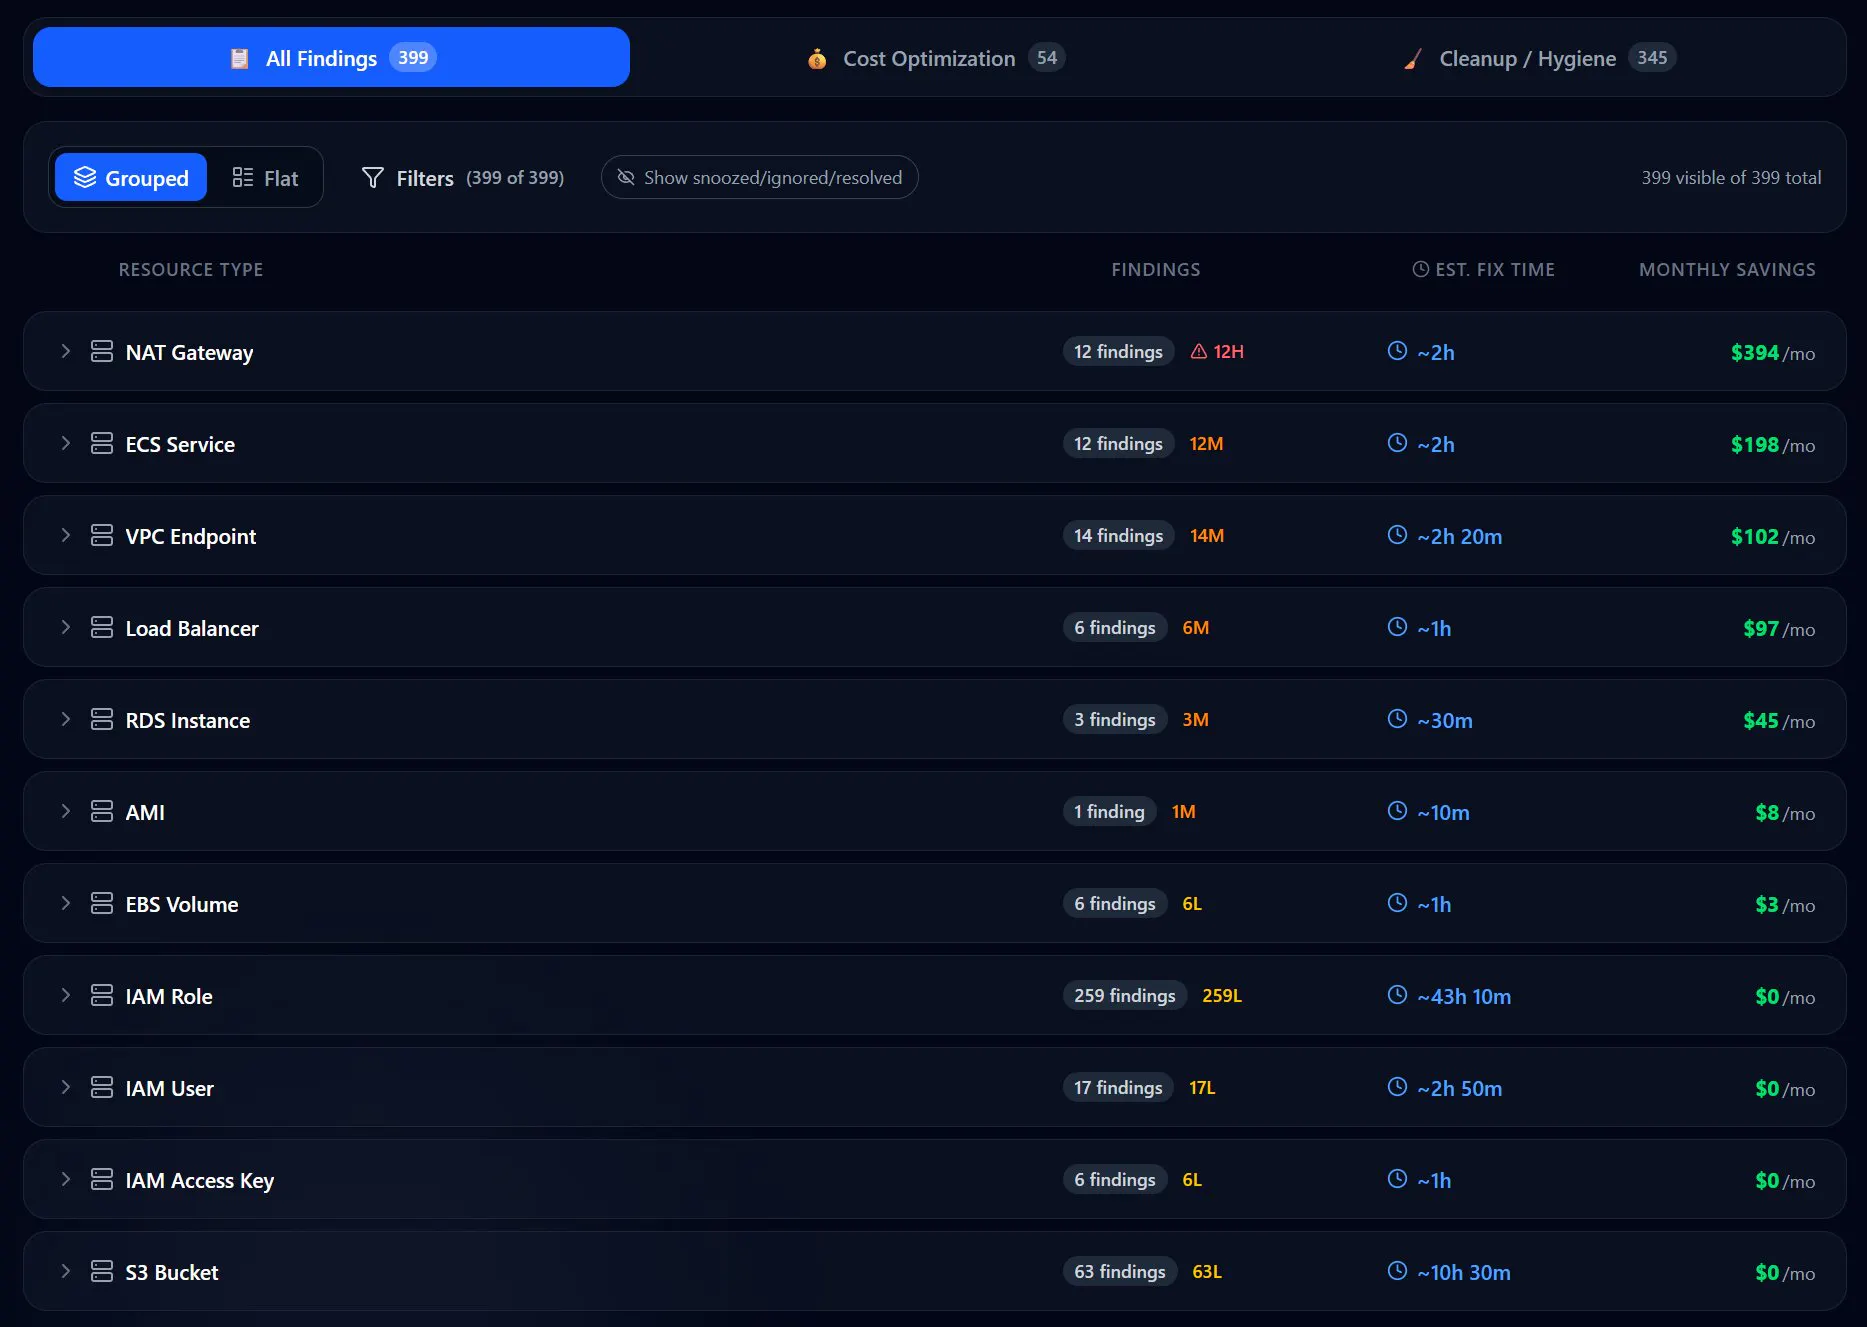The image size is (1867, 1327).
Task: Click the EST. FIX TIME column header
Action: click(x=1484, y=269)
